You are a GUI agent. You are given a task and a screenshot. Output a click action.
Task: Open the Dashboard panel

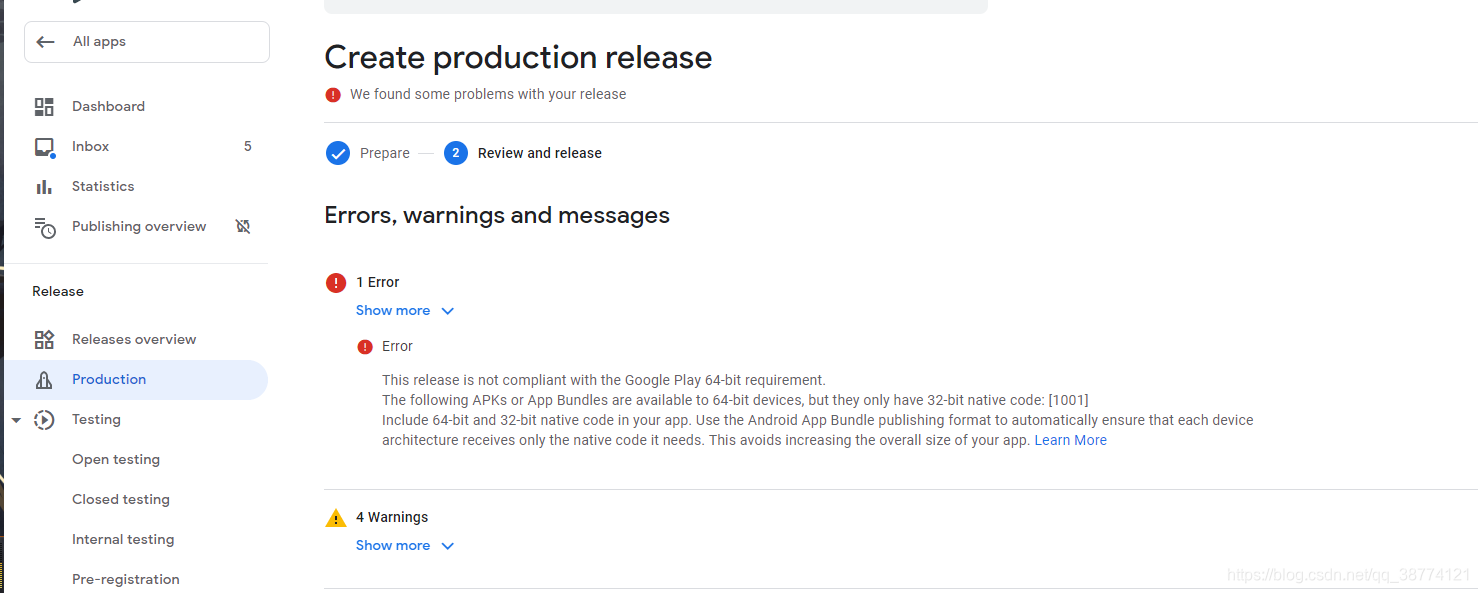(x=108, y=106)
